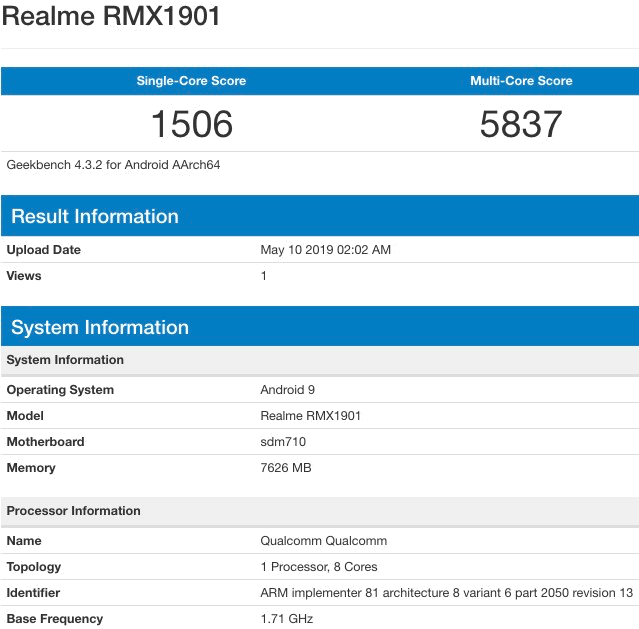The height and width of the screenshot is (629, 639).
Task: Click the Topology label
Action: [34, 567]
